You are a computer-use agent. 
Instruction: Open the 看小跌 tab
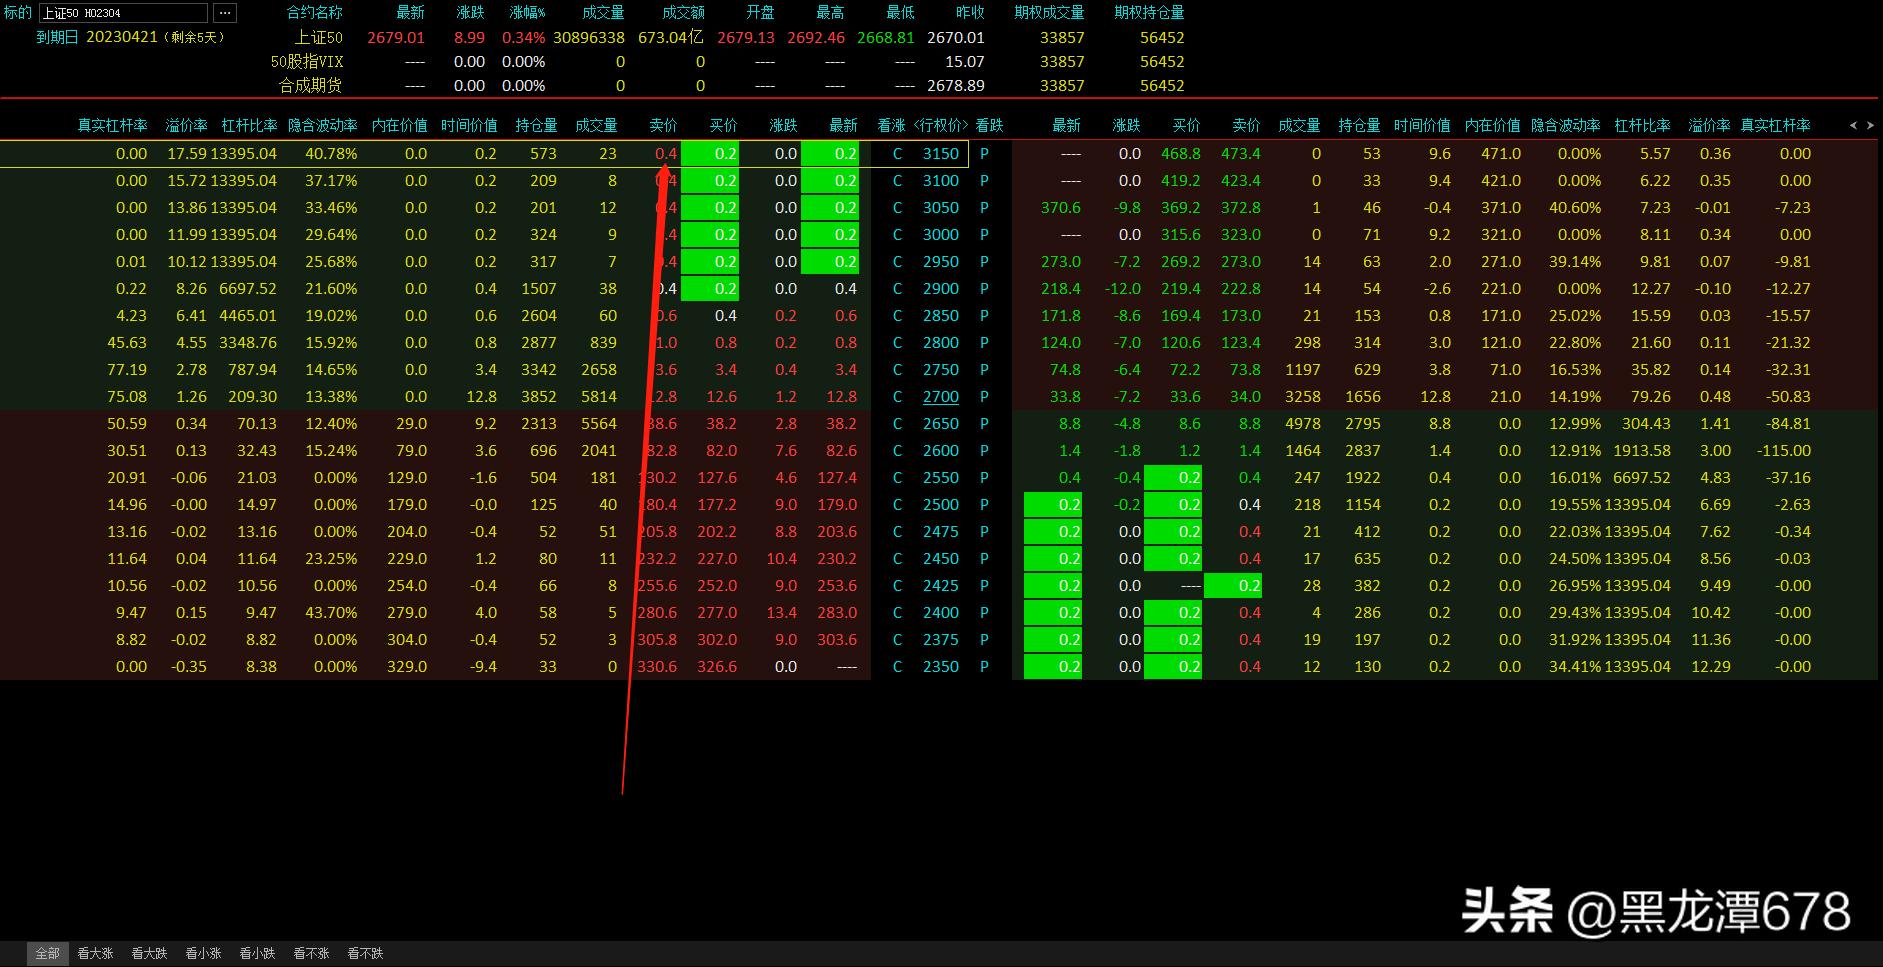coord(257,954)
